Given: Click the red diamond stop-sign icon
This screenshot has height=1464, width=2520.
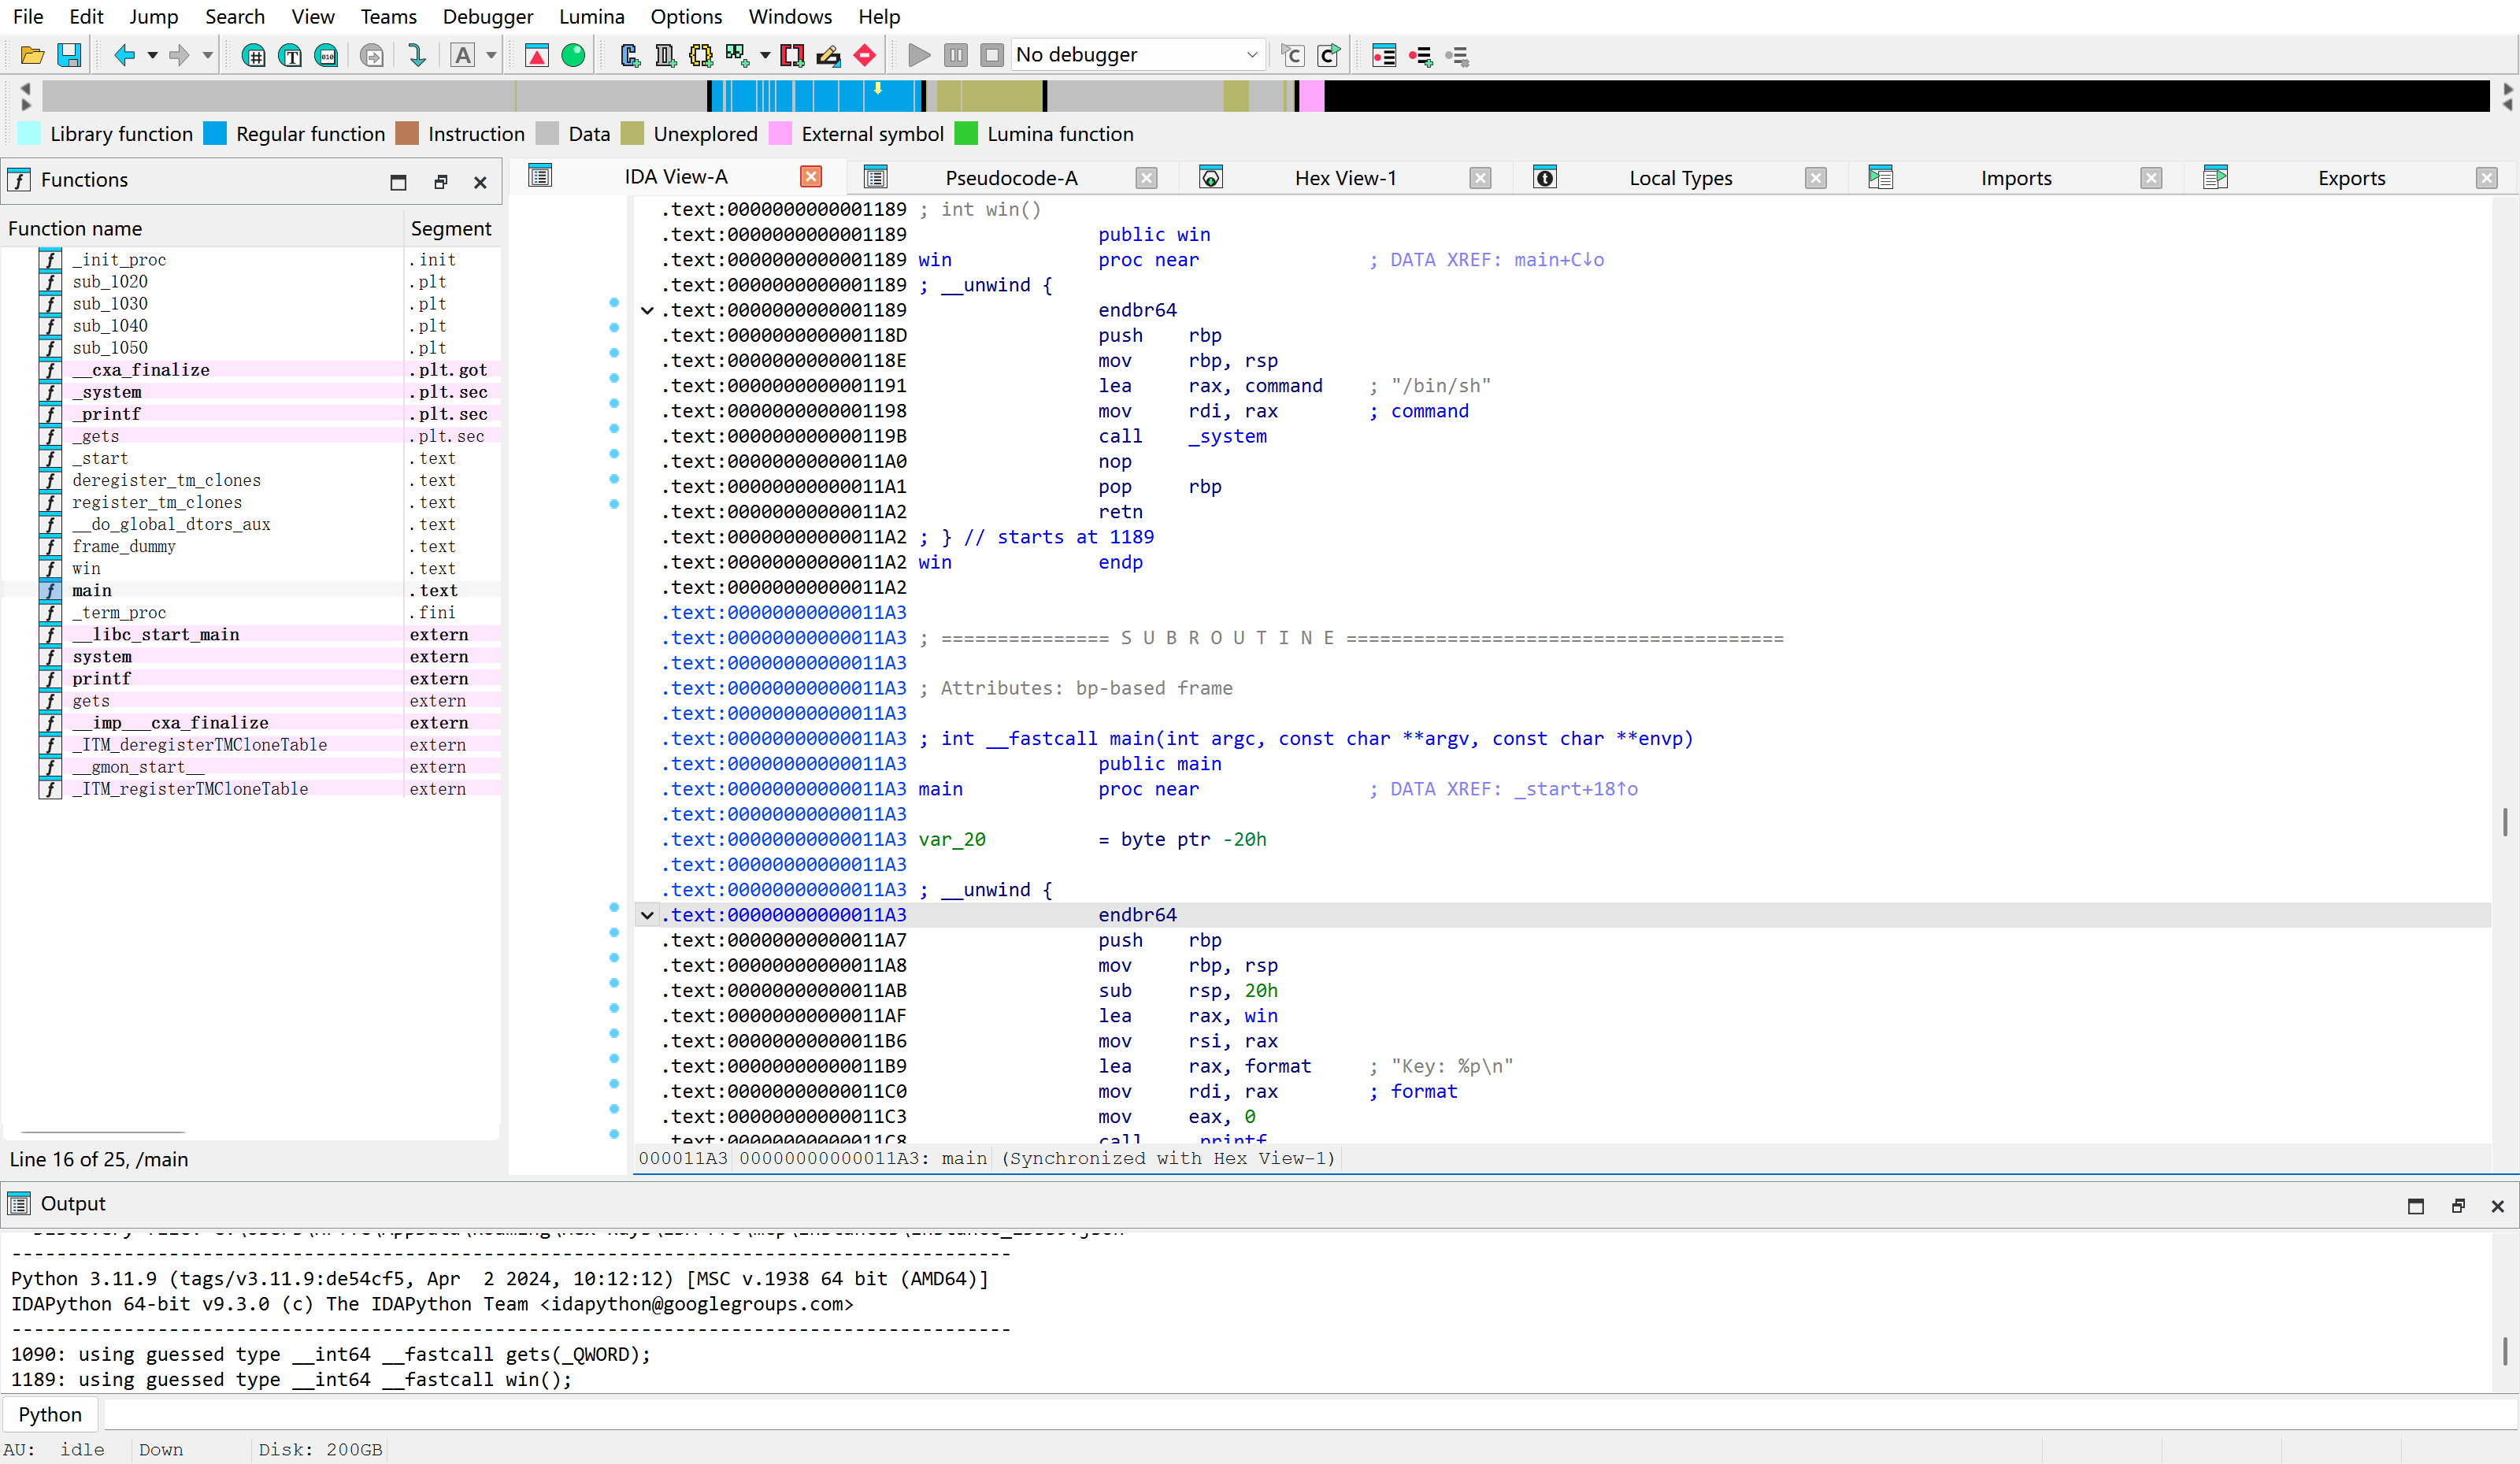Looking at the screenshot, I should tap(865, 55).
